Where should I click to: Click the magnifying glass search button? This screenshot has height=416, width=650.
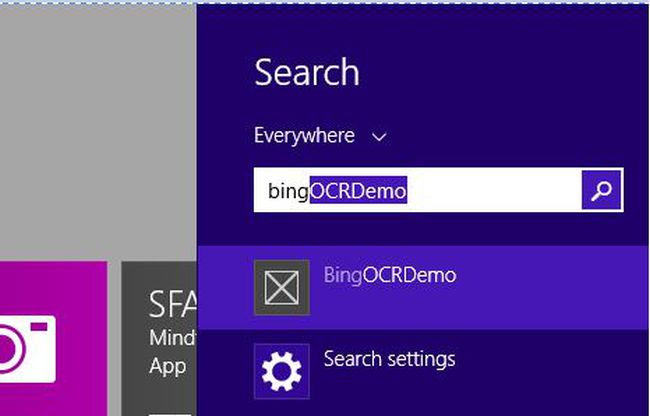coord(601,190)
